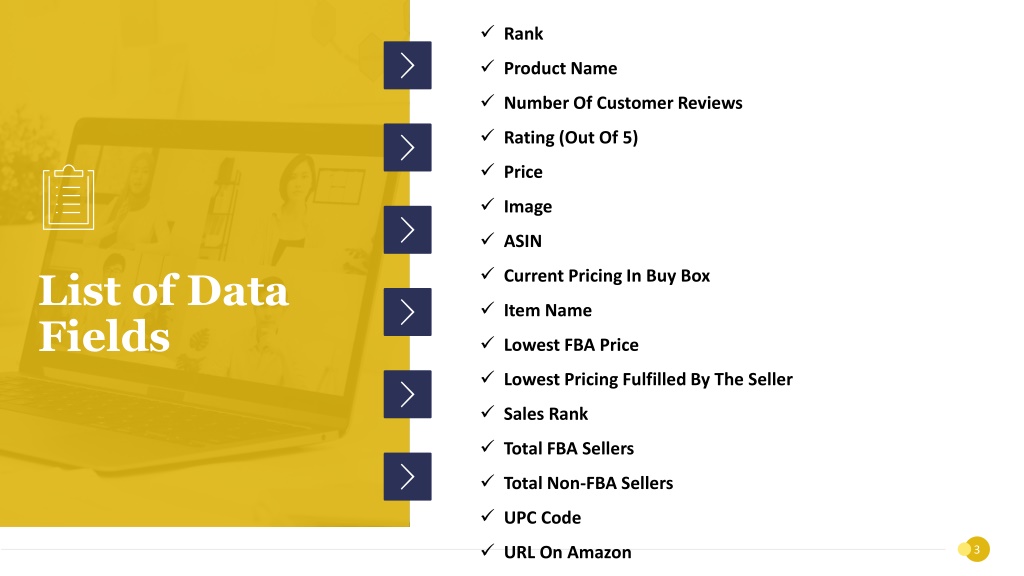This screenshot has width=1024, height=576.
Task: Click the white clipboard icon
Action: tap(69, 197)
